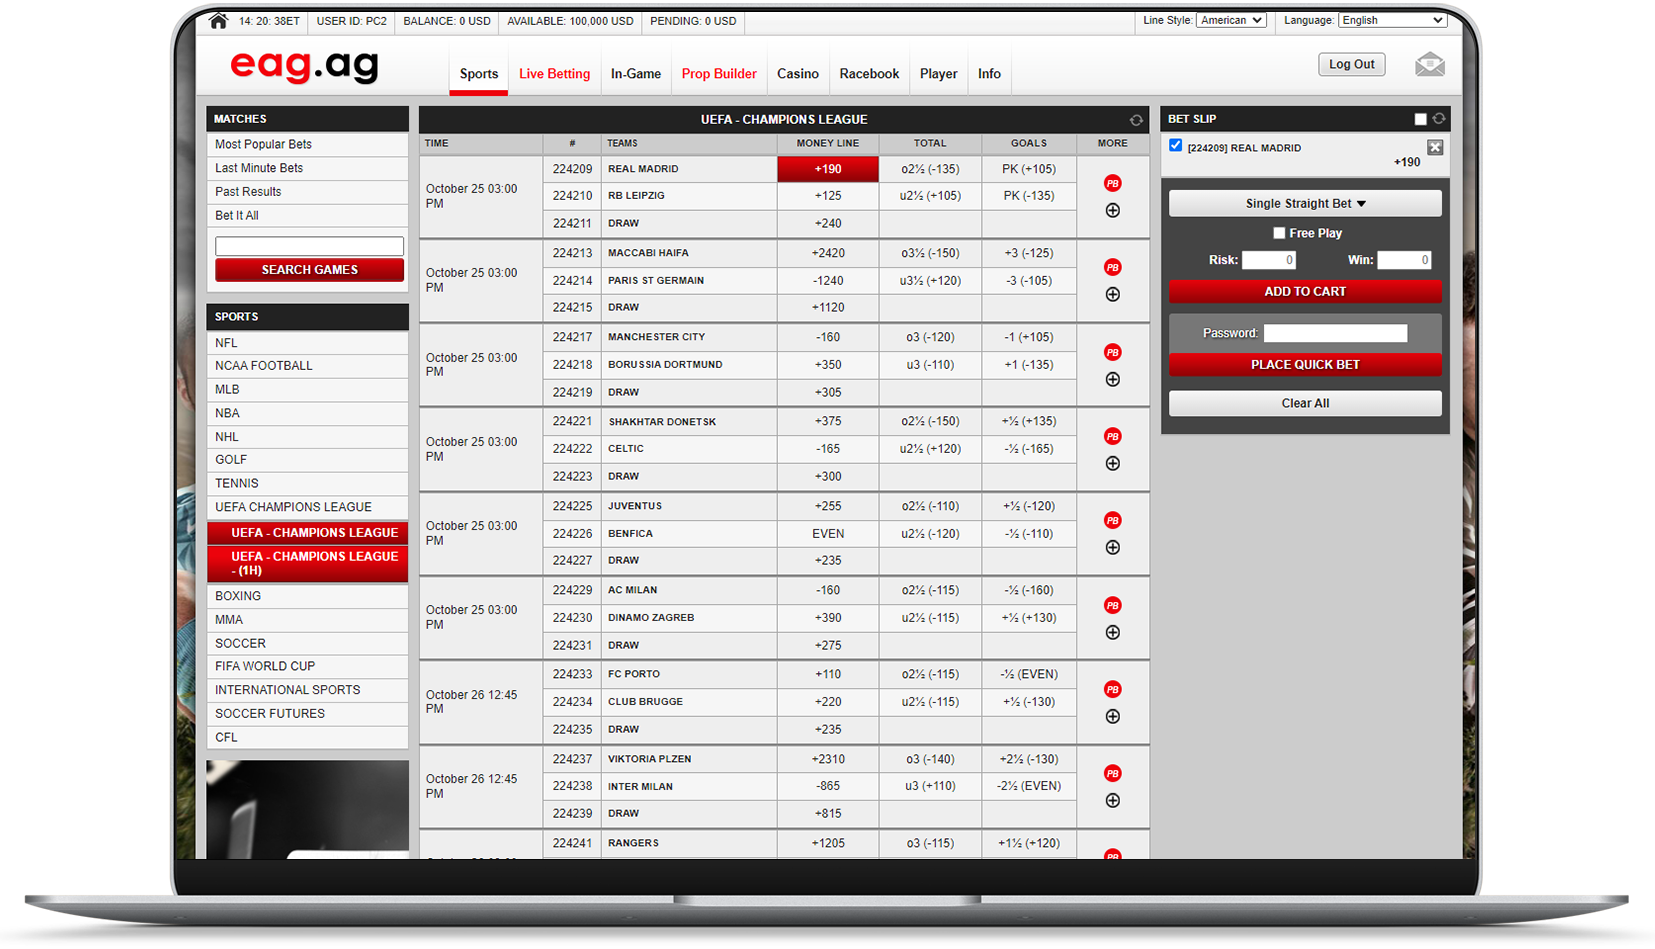This screenshot has height=949, width=1655.
Task: Select Paris St Germain -1240 money line
Action: 828,281
